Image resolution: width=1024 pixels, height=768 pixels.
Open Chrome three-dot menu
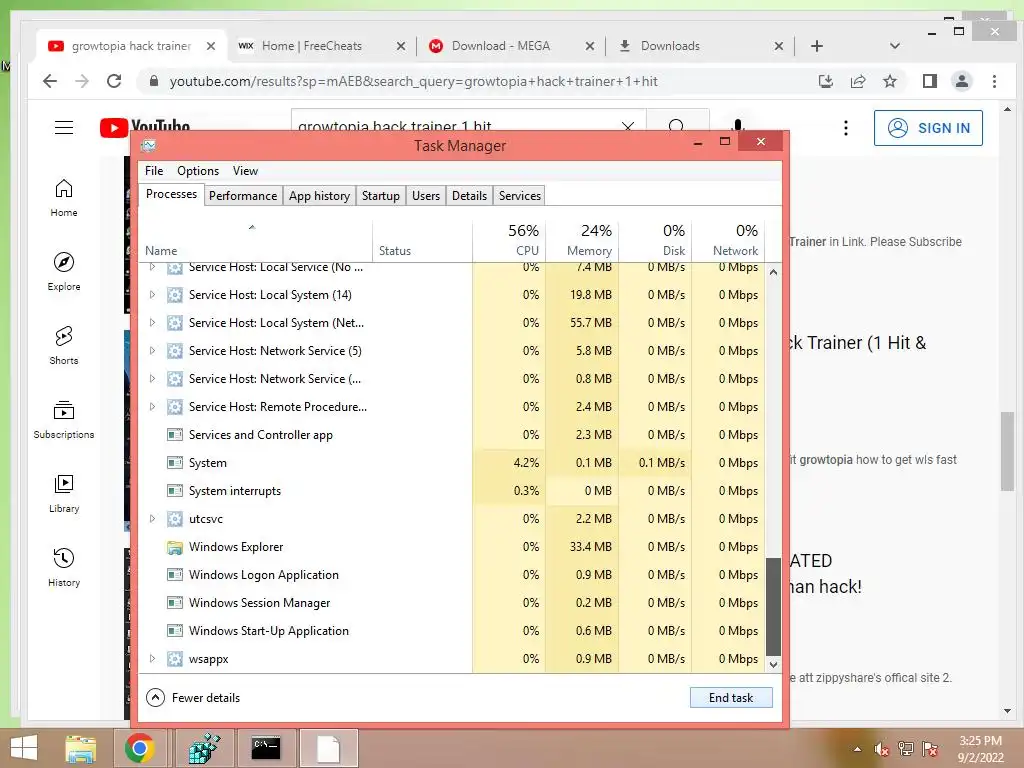pos(994,81)
